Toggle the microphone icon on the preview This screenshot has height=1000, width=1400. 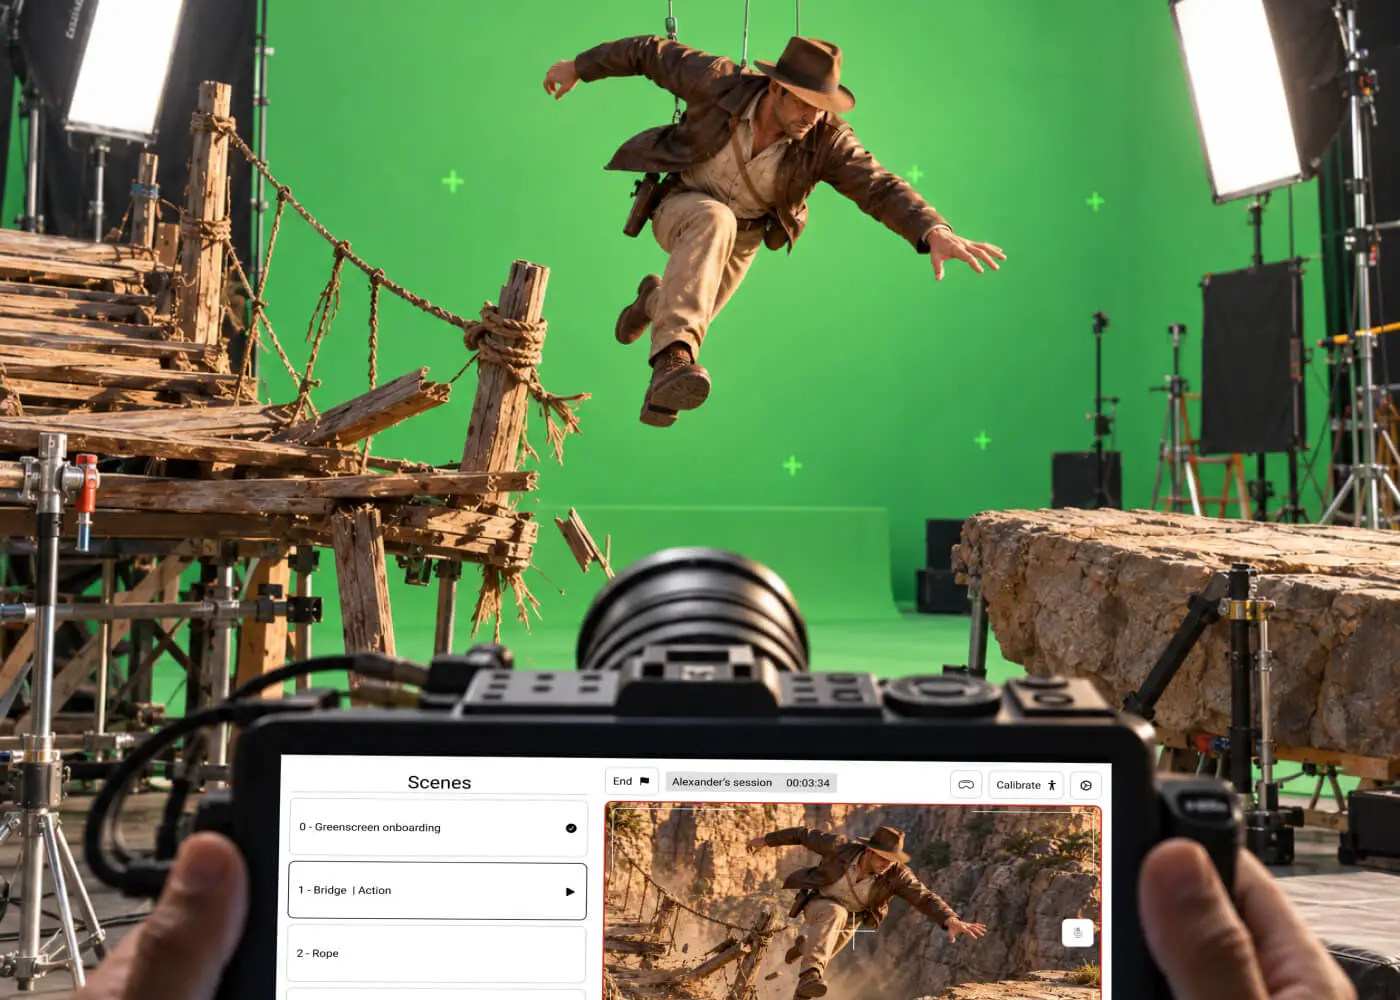pyautogui.click(x=1077, y=933)
